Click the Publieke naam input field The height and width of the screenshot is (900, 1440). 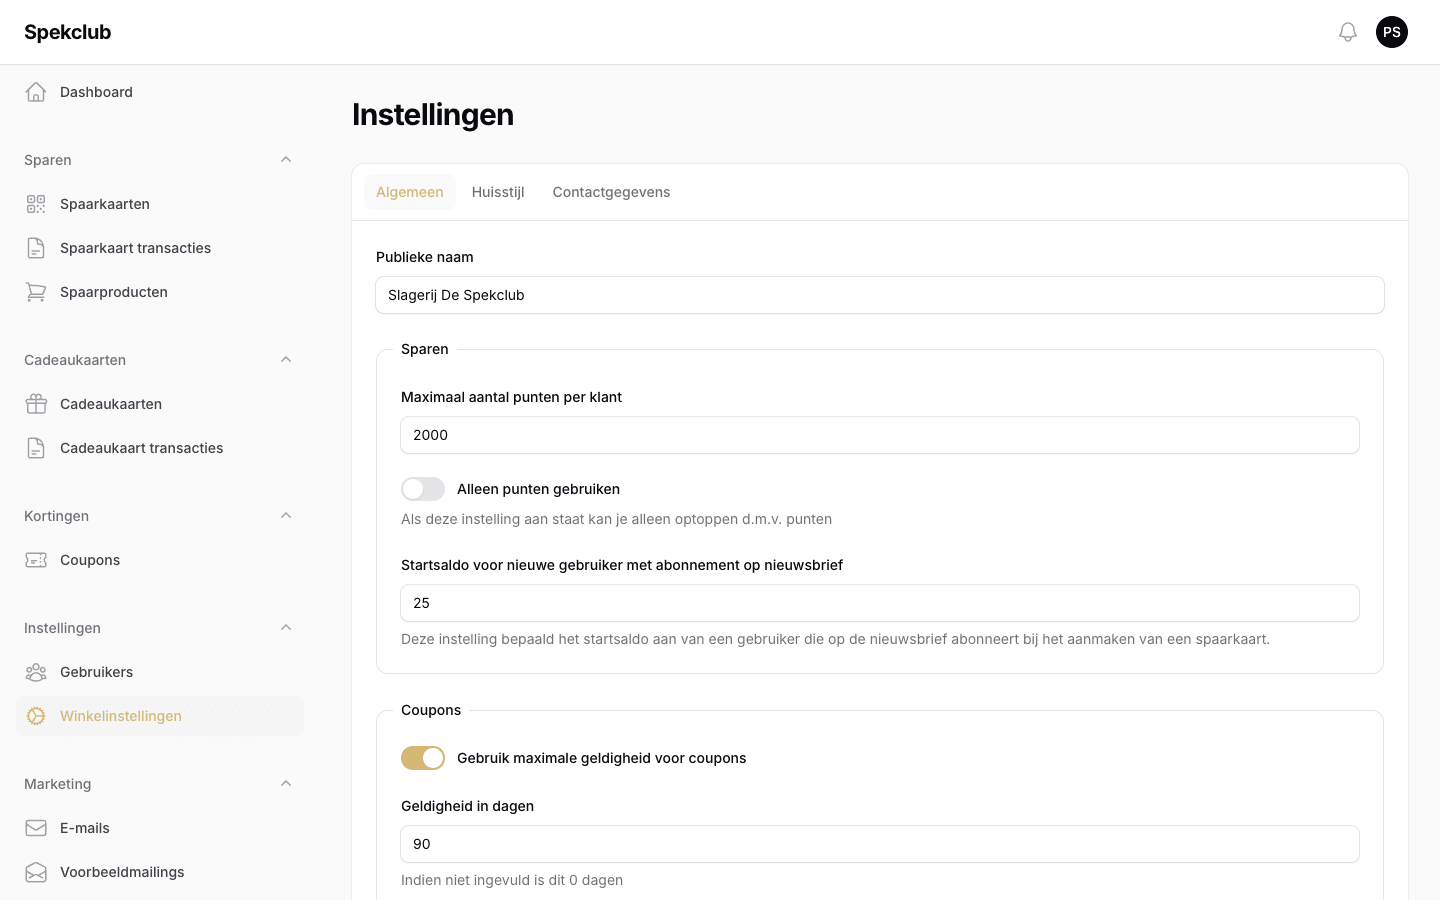[880, 295]
